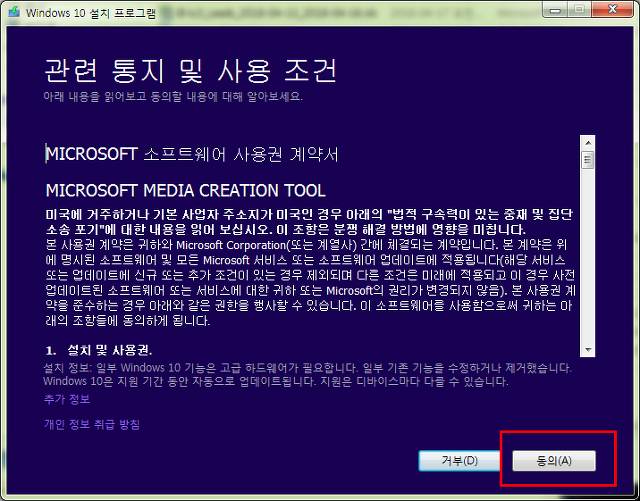
Task: Click the license scrollbar down arrow
Action: [x=588, y=350]
